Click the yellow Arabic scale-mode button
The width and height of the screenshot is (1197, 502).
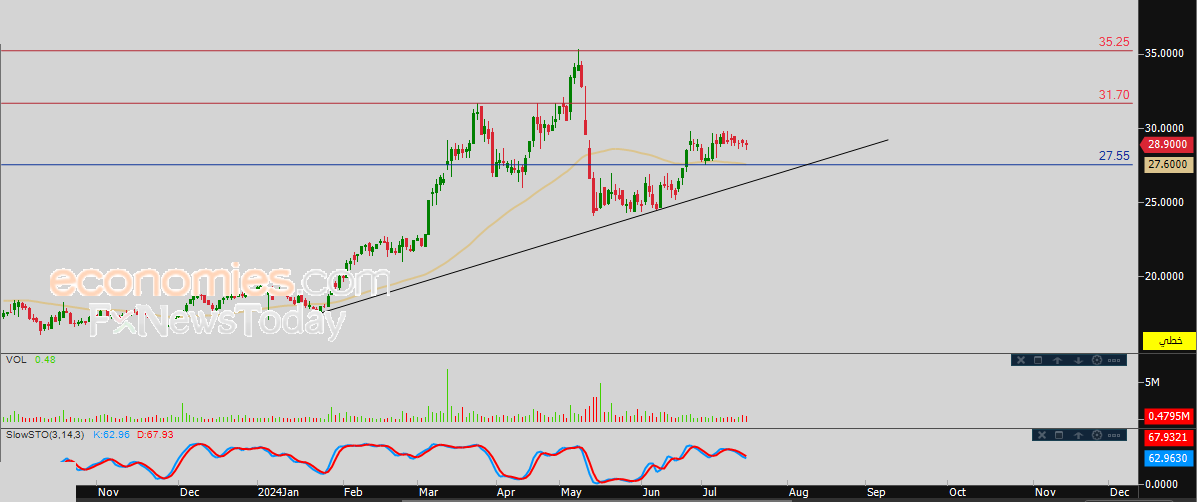coord(1169,341)
